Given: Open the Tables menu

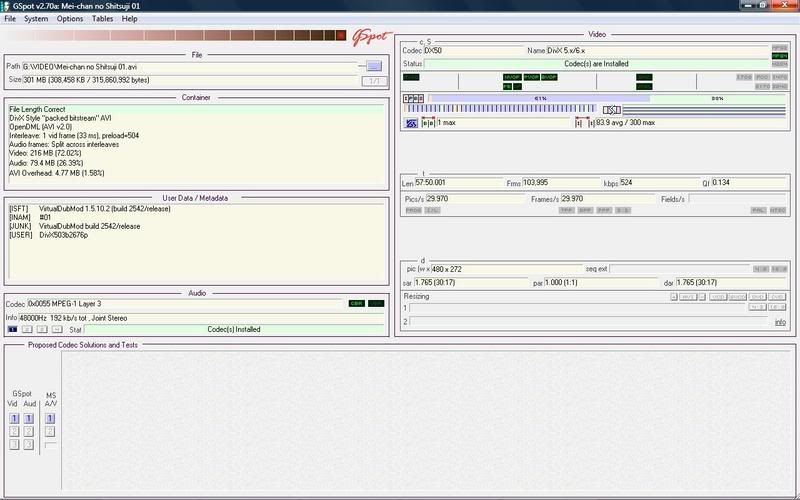Looking at the screenshot, I should [x=102, y=19].
